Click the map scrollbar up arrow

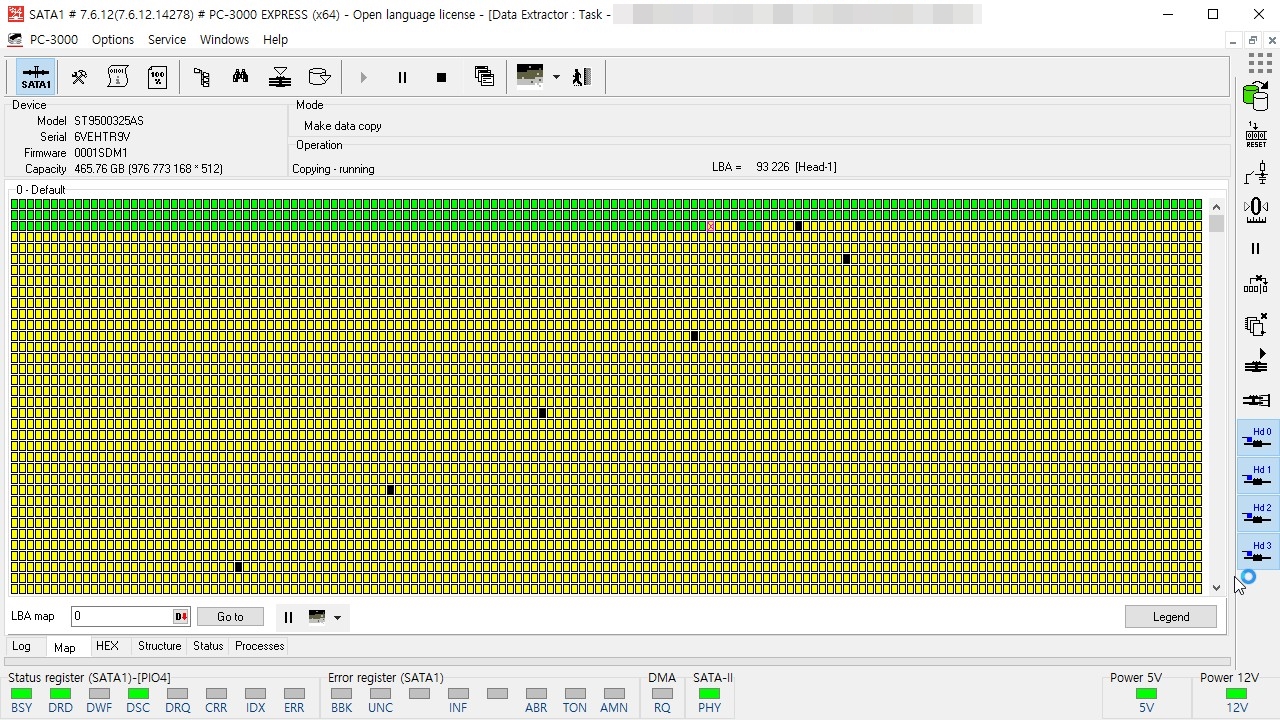(1216, 207)
